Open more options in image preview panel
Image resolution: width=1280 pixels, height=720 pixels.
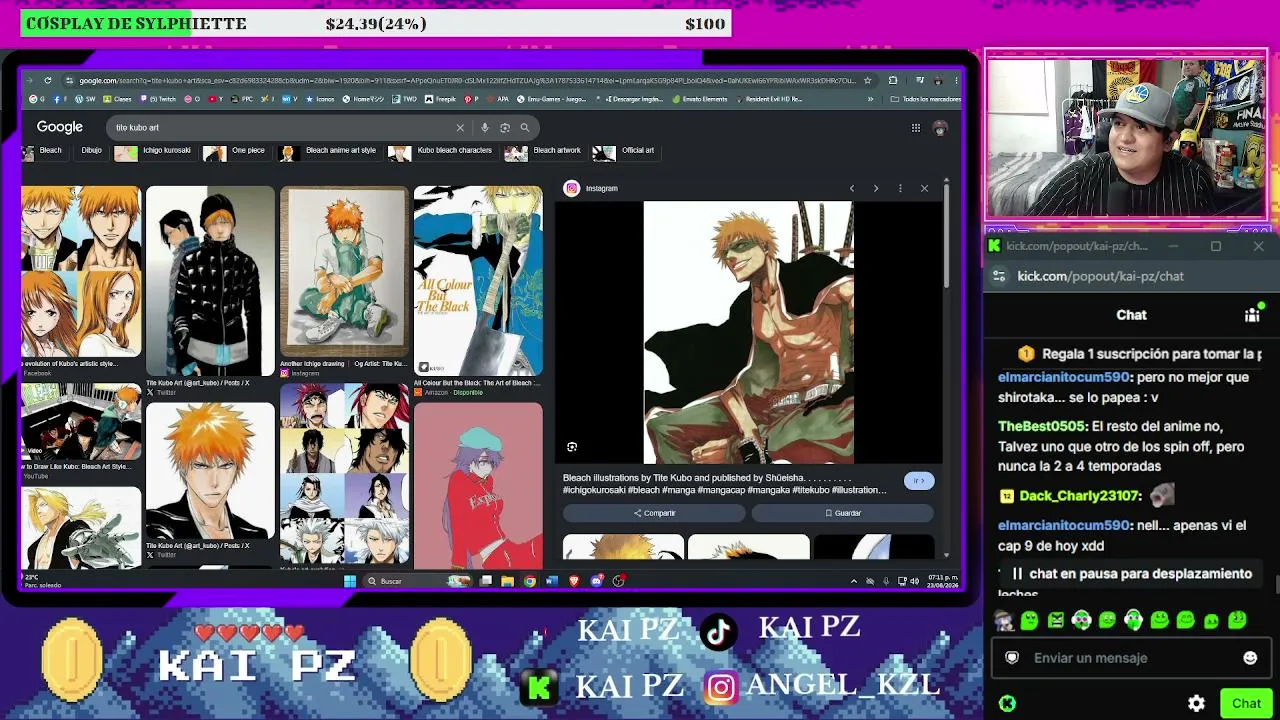pyautogui.click(x=900, y=188)
